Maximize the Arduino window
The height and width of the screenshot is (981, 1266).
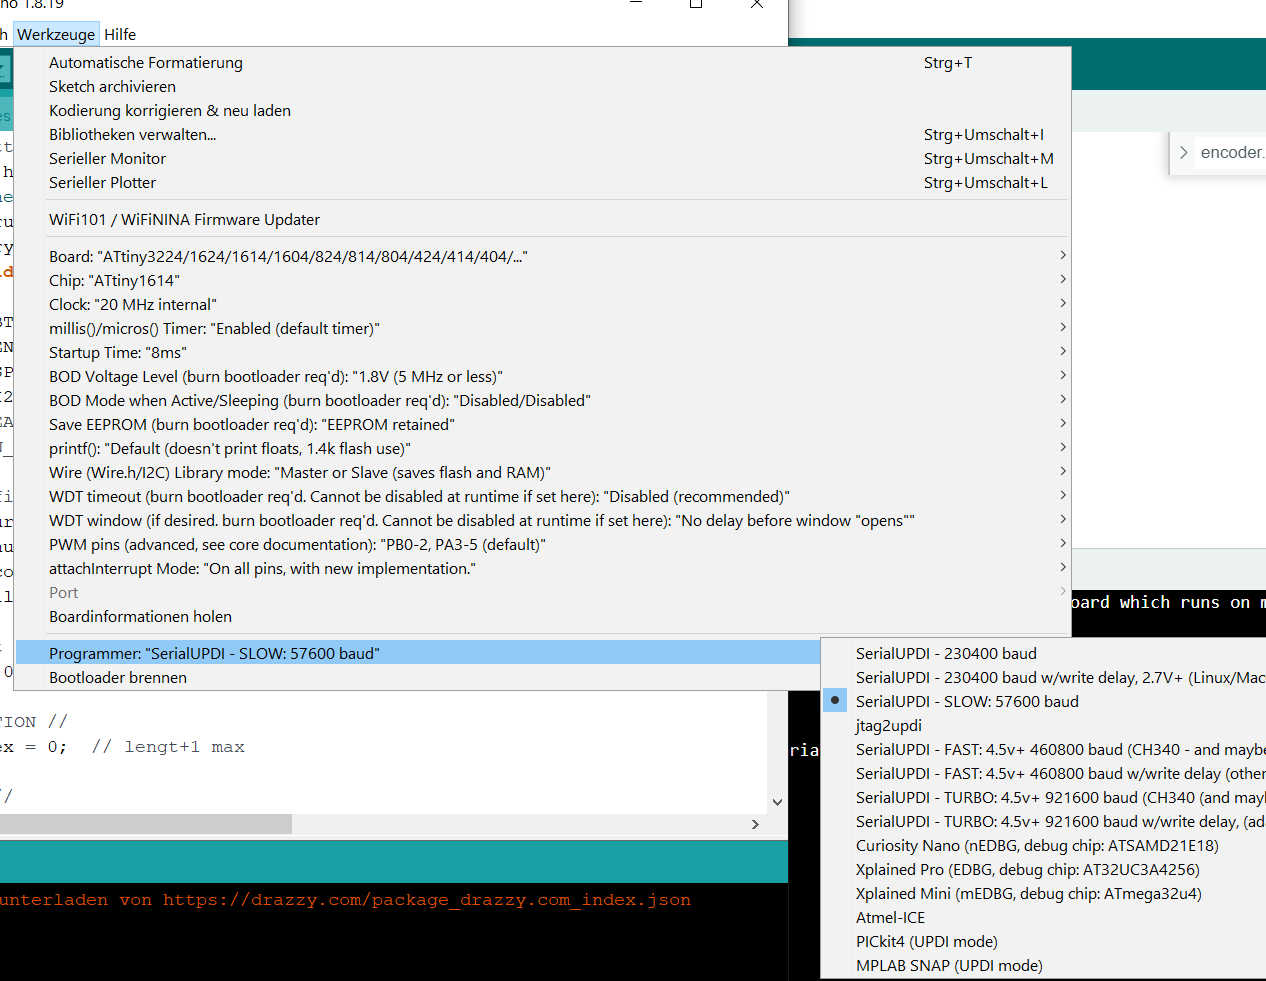point(696,3)
